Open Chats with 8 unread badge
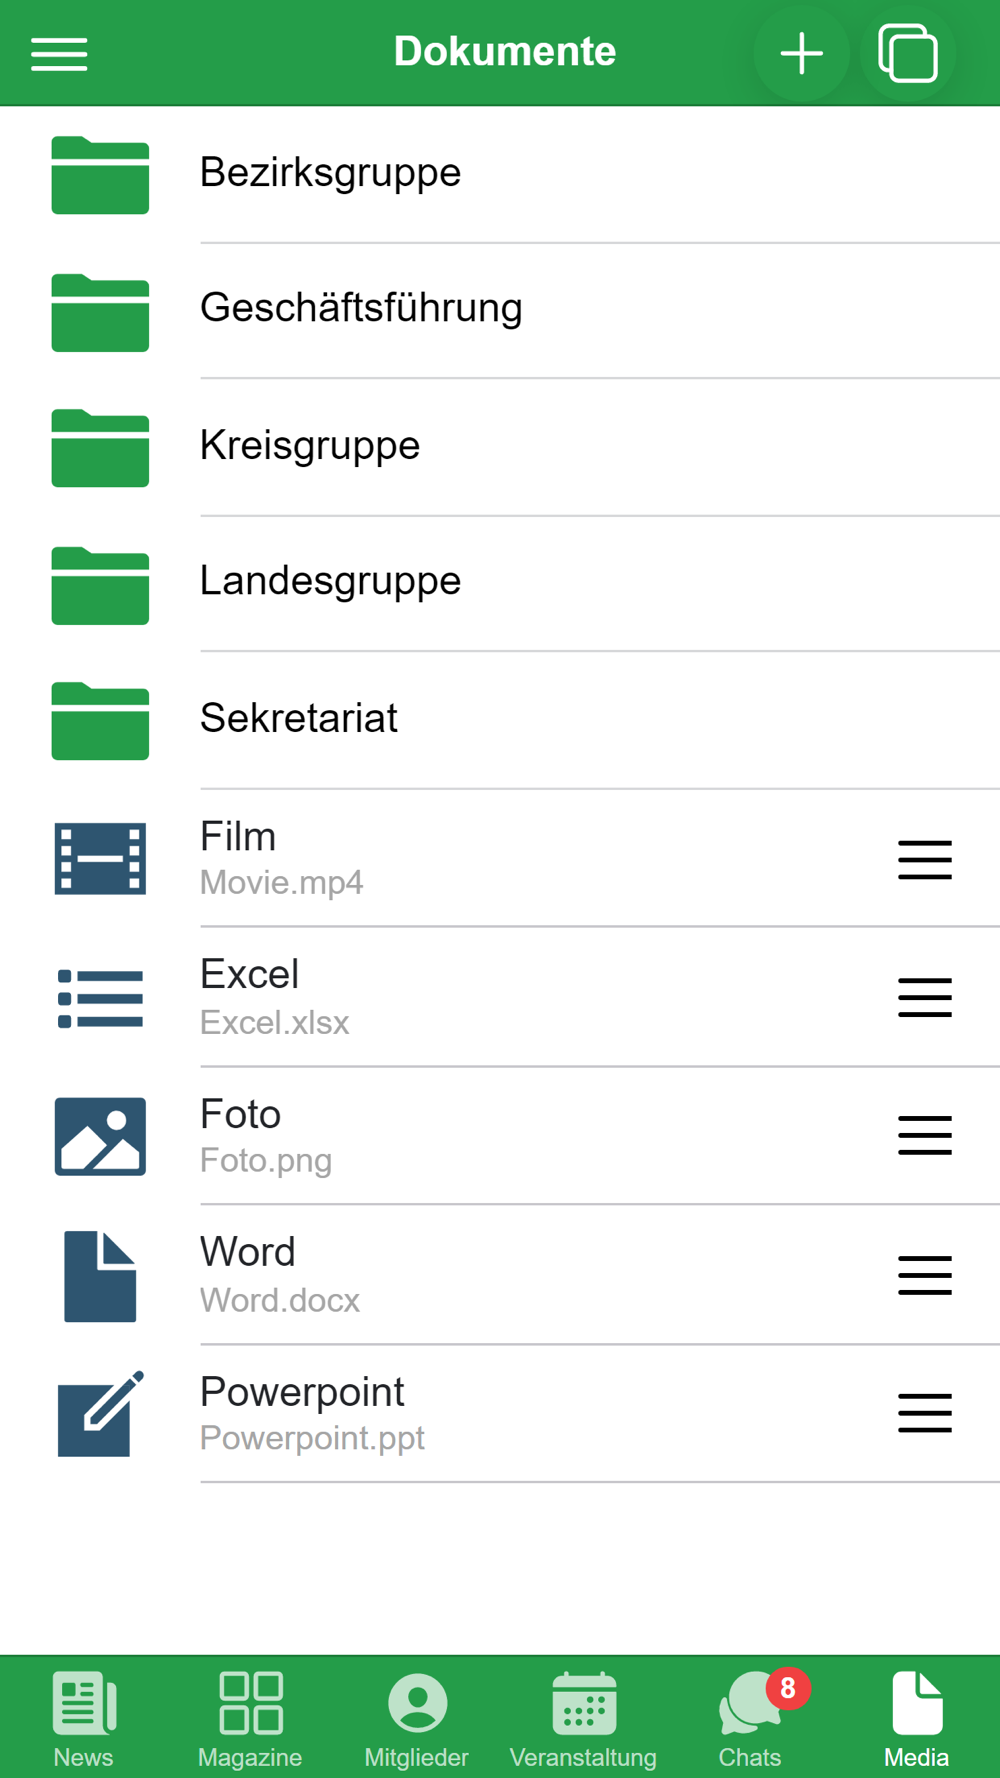 [750, 1719]
